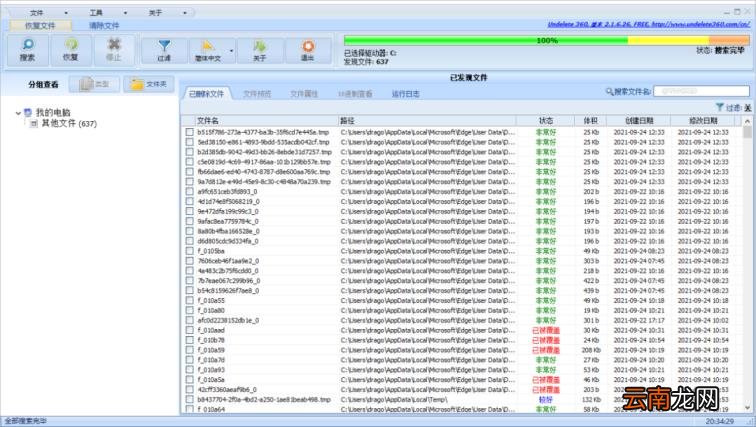Open the 关于 menu dropdown arrow
The height and width of the screenshot is (427, 756).
click(x=185, y=13)
